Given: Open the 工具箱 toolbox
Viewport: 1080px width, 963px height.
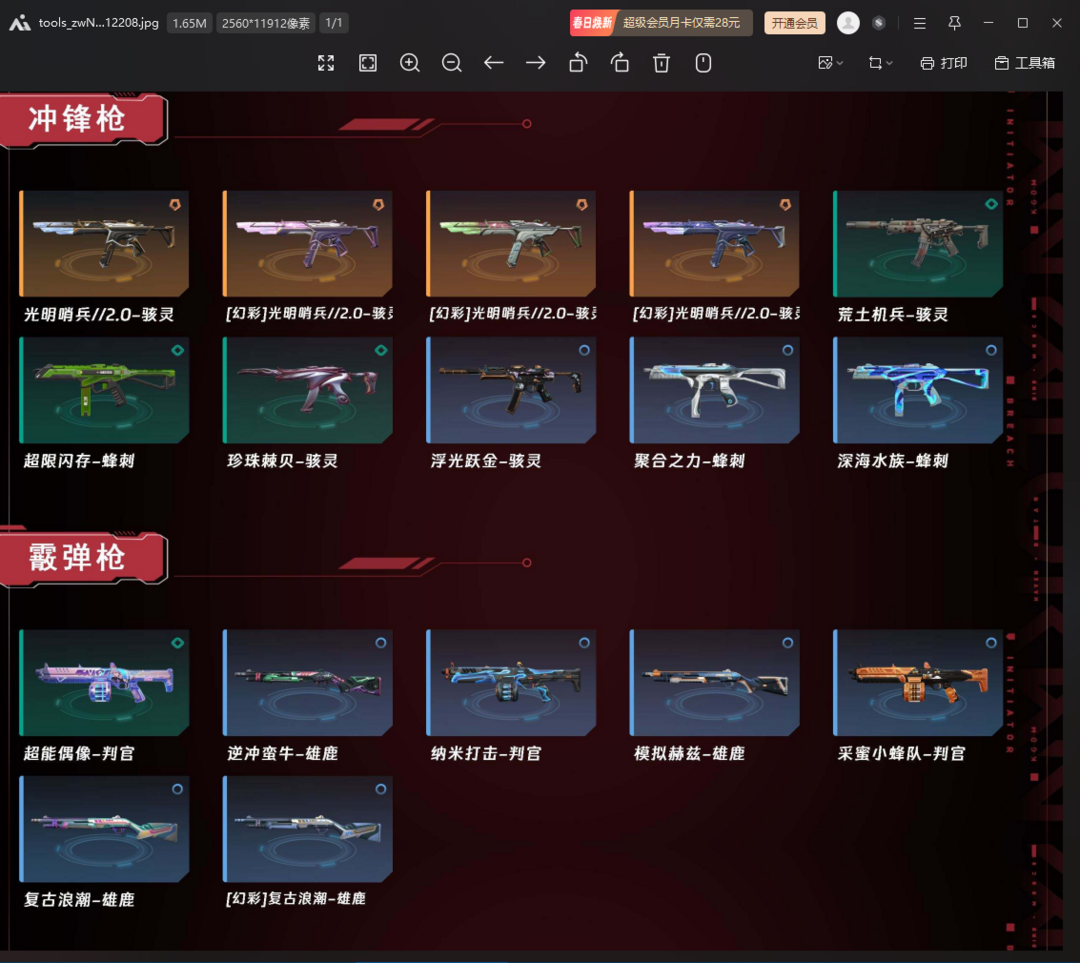Looking at the screenshot, I should [x=1025, y=63].
